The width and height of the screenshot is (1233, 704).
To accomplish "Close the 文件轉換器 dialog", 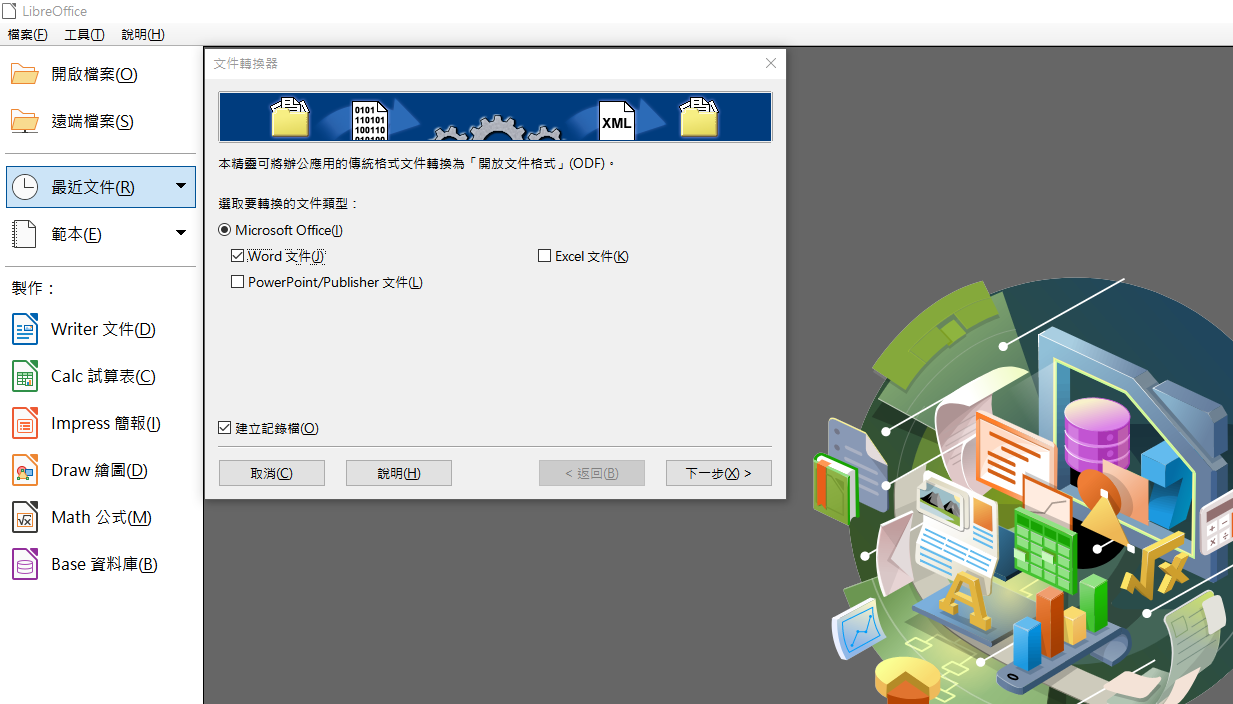I will click(x=771, y=63).
